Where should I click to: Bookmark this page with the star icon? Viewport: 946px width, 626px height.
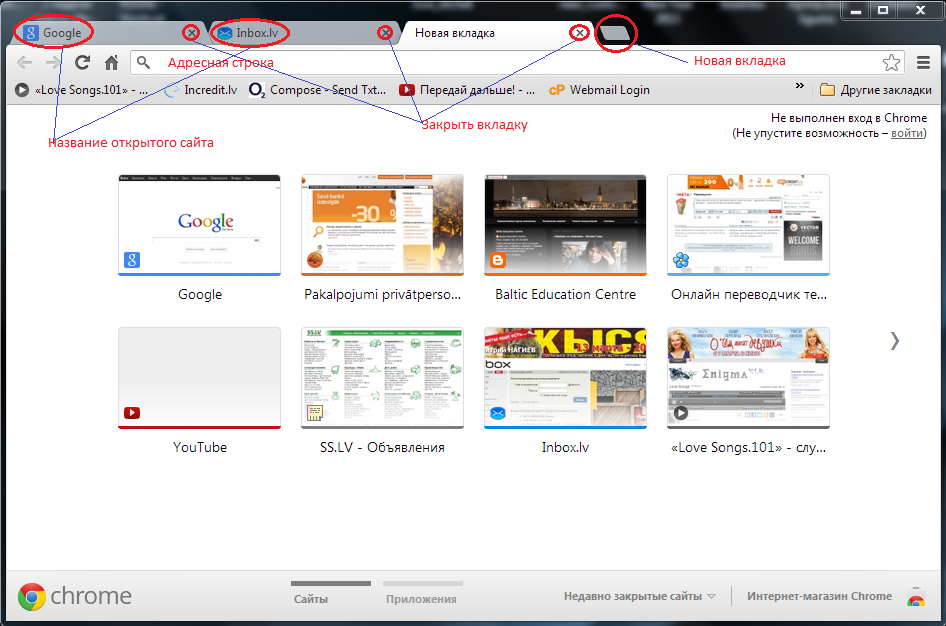(x=891, y=63)
